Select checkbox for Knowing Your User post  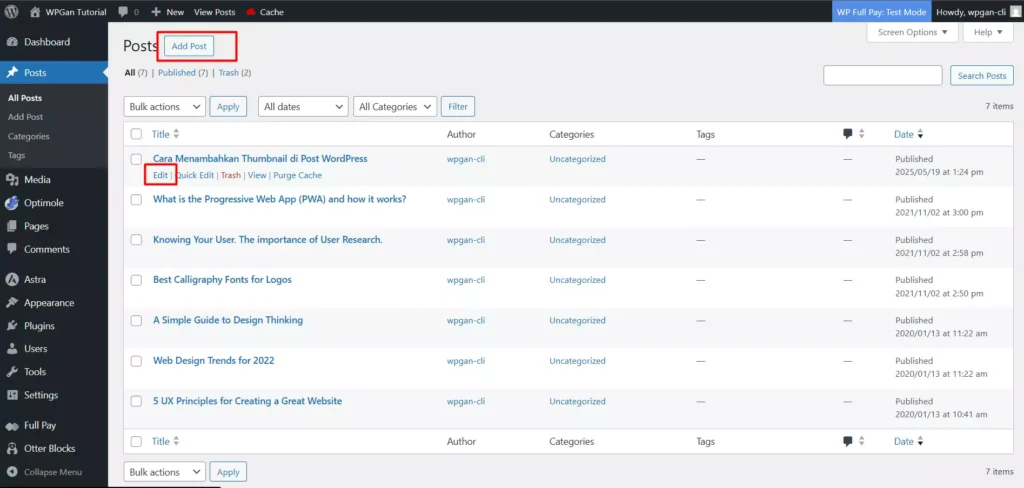point(136,240)
